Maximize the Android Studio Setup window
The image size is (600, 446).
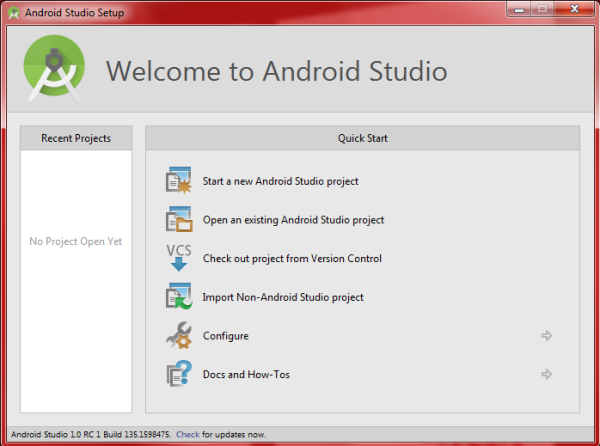click(x=542, y=9)
